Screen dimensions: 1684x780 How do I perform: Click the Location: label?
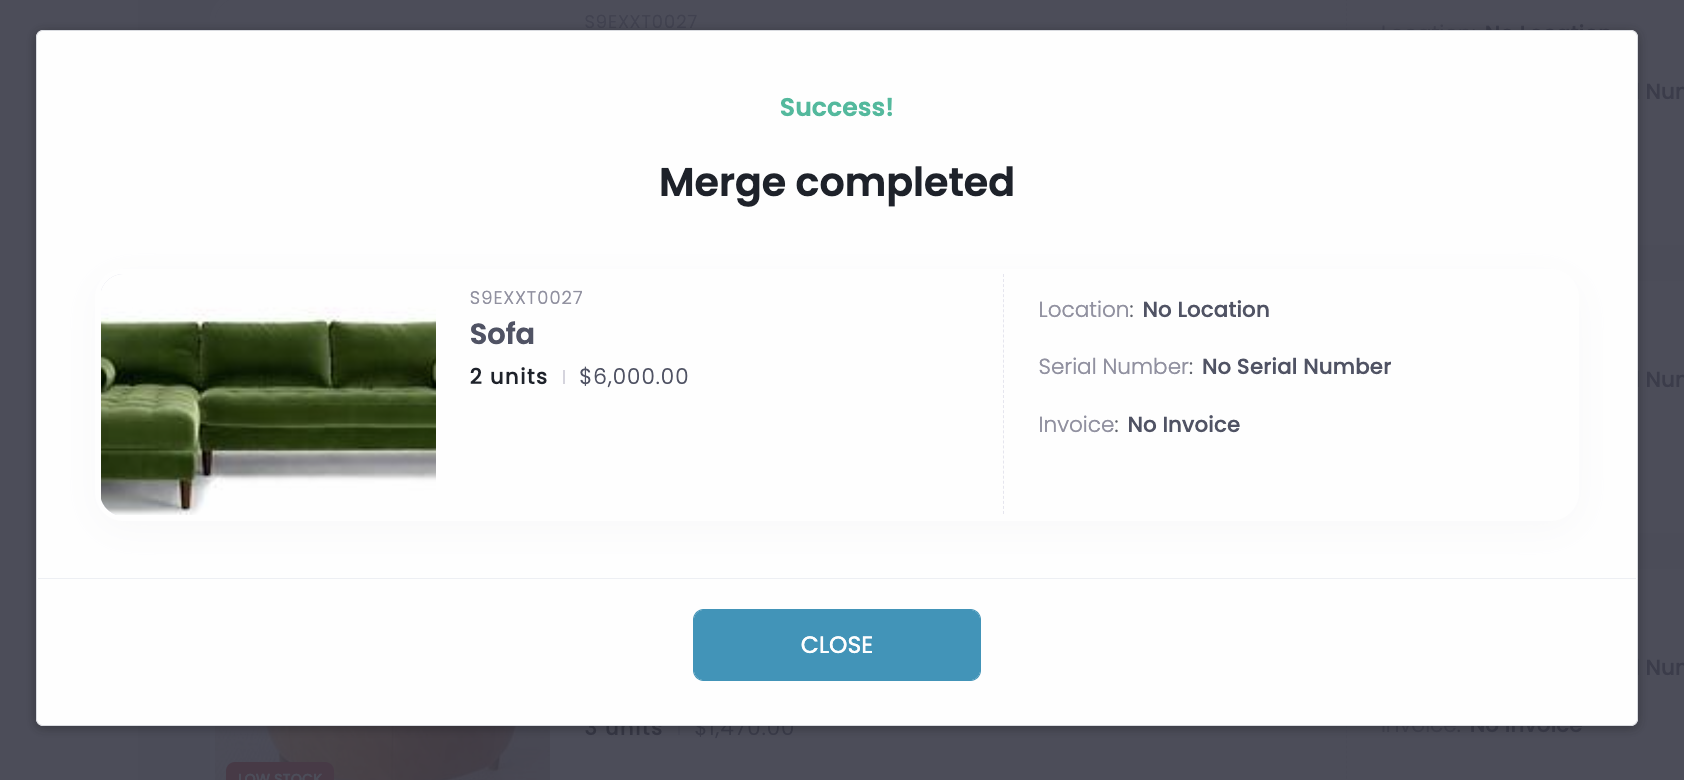pyautogui.click(x=1086, y=310)
